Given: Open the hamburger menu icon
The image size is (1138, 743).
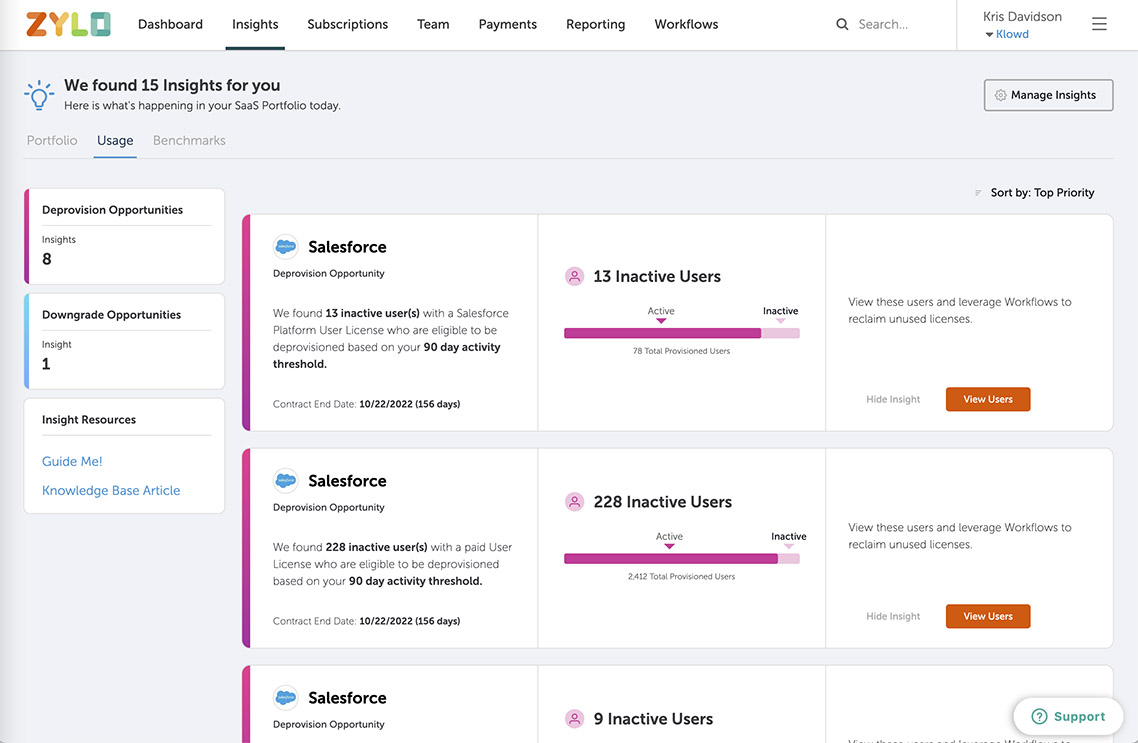Looking at the screenshot, I should click(1099, 24).
